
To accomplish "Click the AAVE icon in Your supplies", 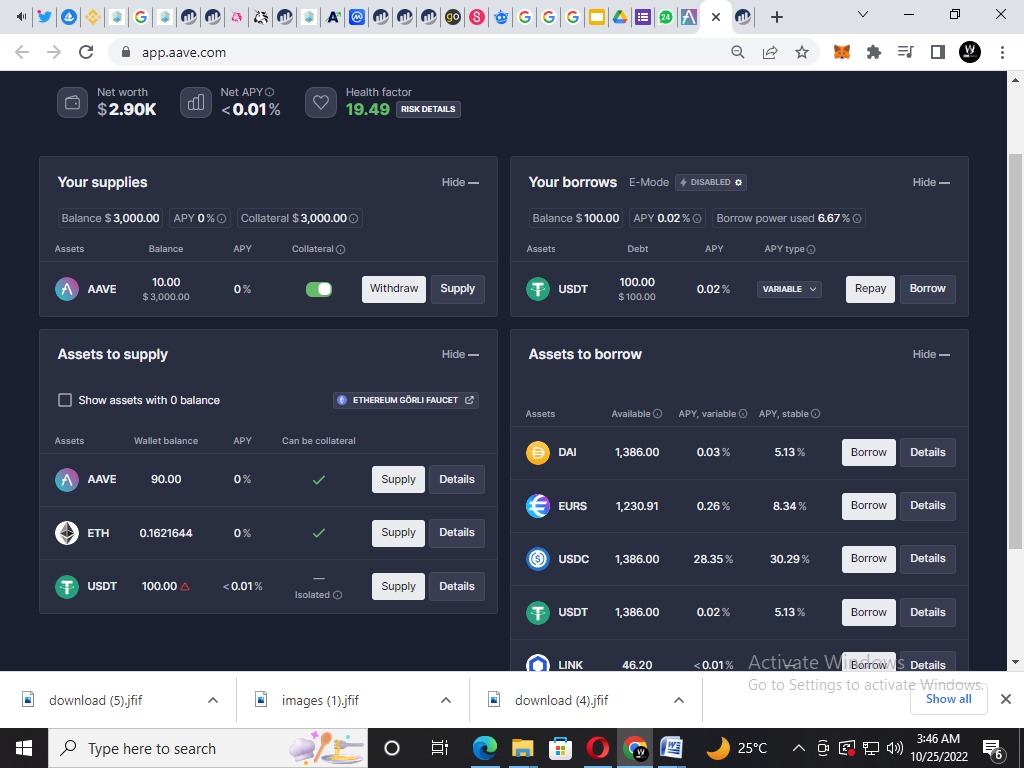I will (x=66, y=288).
